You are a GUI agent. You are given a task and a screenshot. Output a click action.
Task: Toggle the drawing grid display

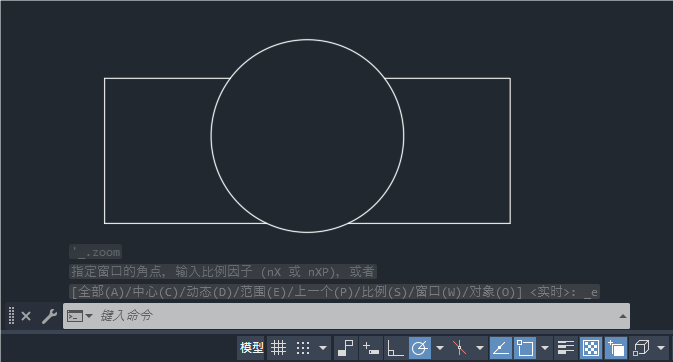click(278, 347)
